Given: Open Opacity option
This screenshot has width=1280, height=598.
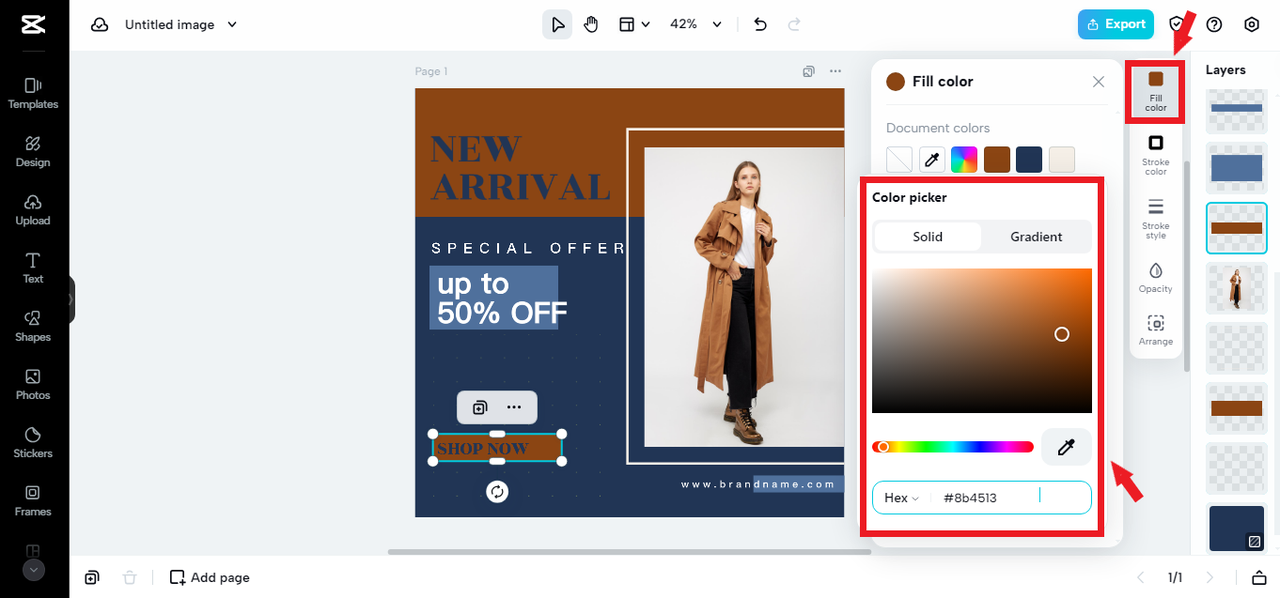Looking at the screenshot, I should (x=1156, y=277).
